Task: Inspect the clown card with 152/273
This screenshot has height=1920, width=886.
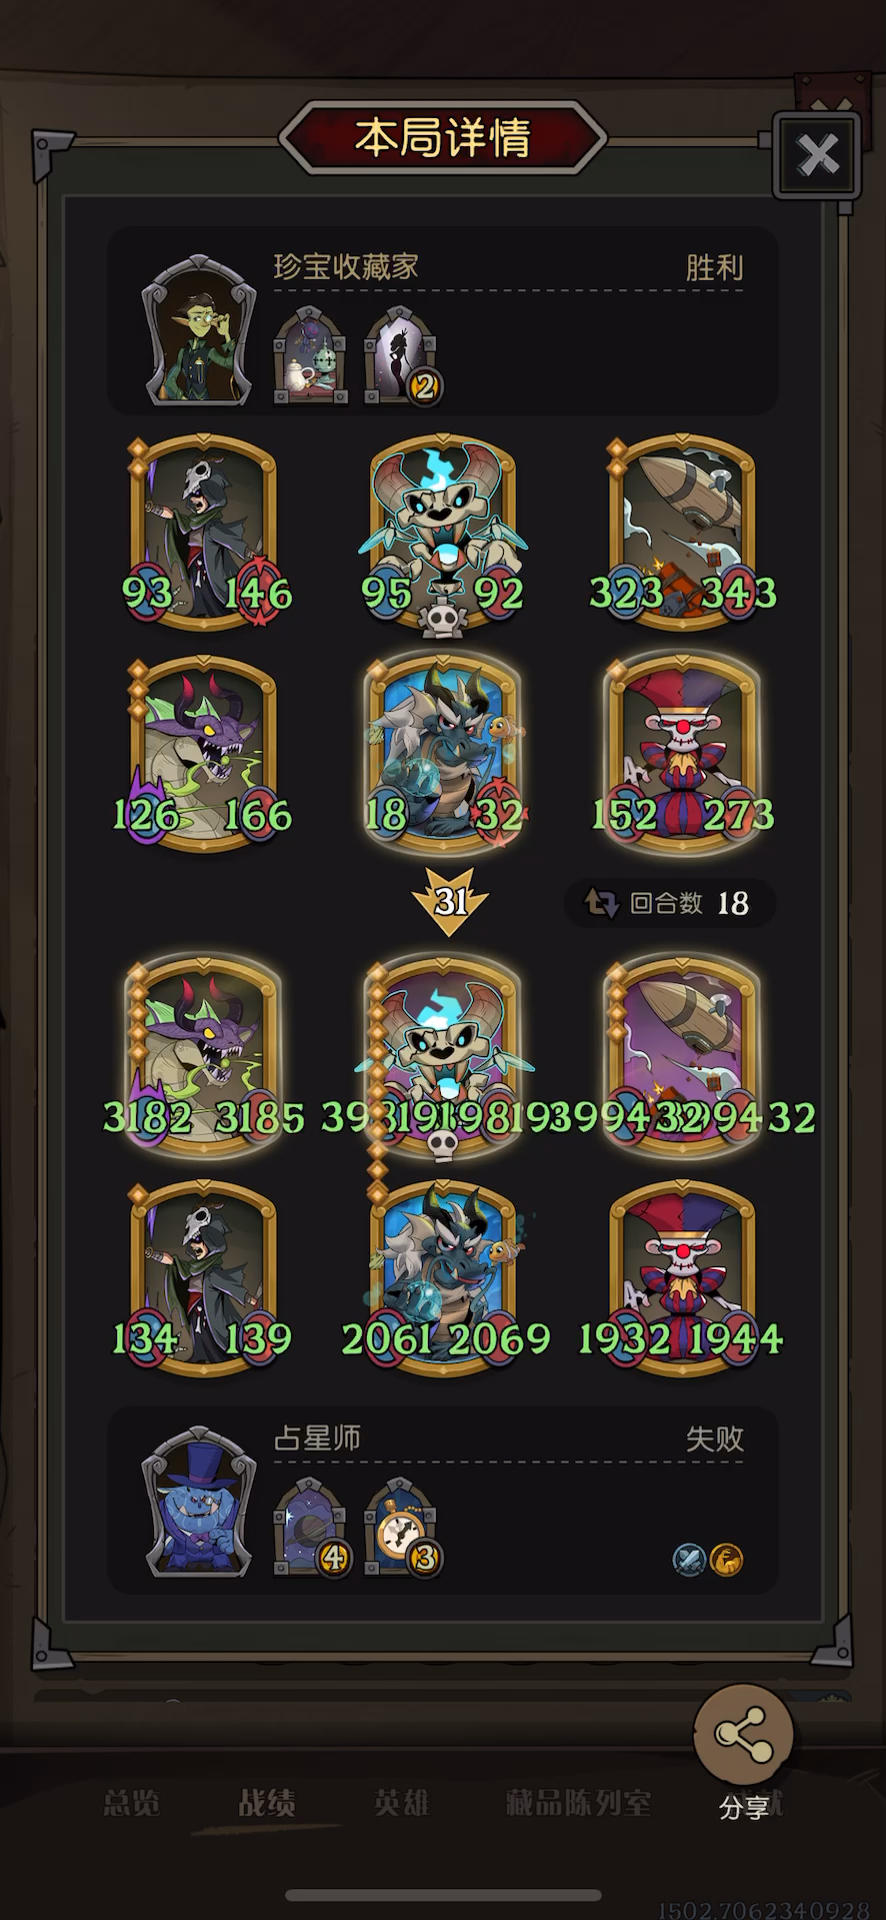Action: tap(682, 754)
